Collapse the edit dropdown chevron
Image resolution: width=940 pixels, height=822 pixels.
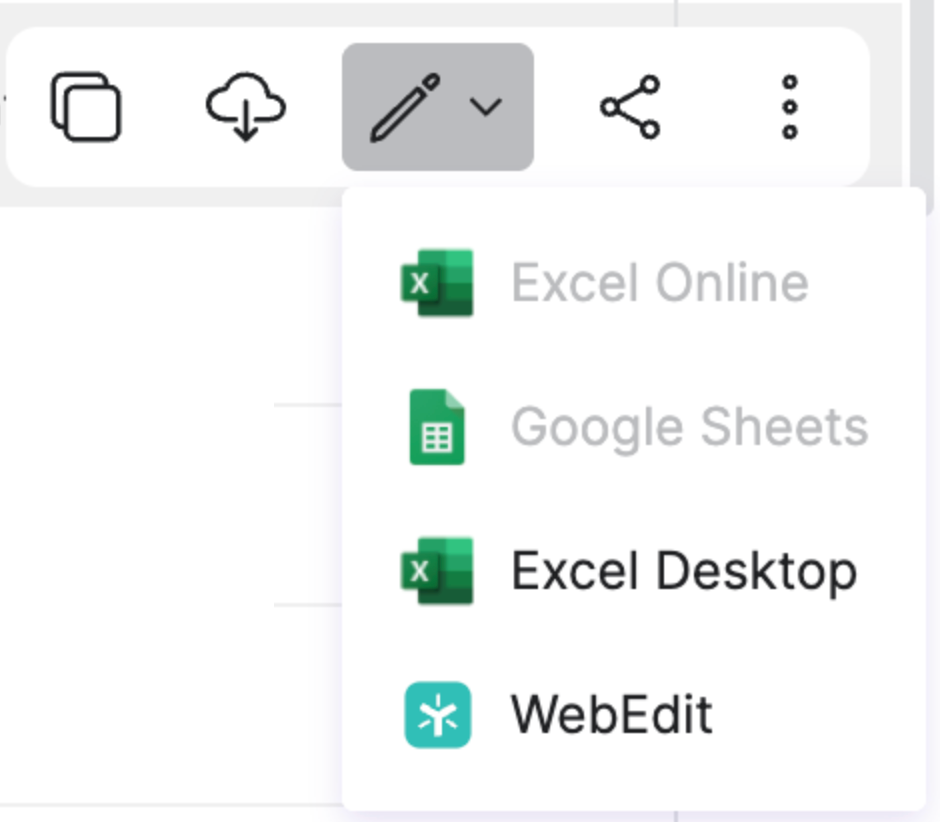(x=486, y=106)
